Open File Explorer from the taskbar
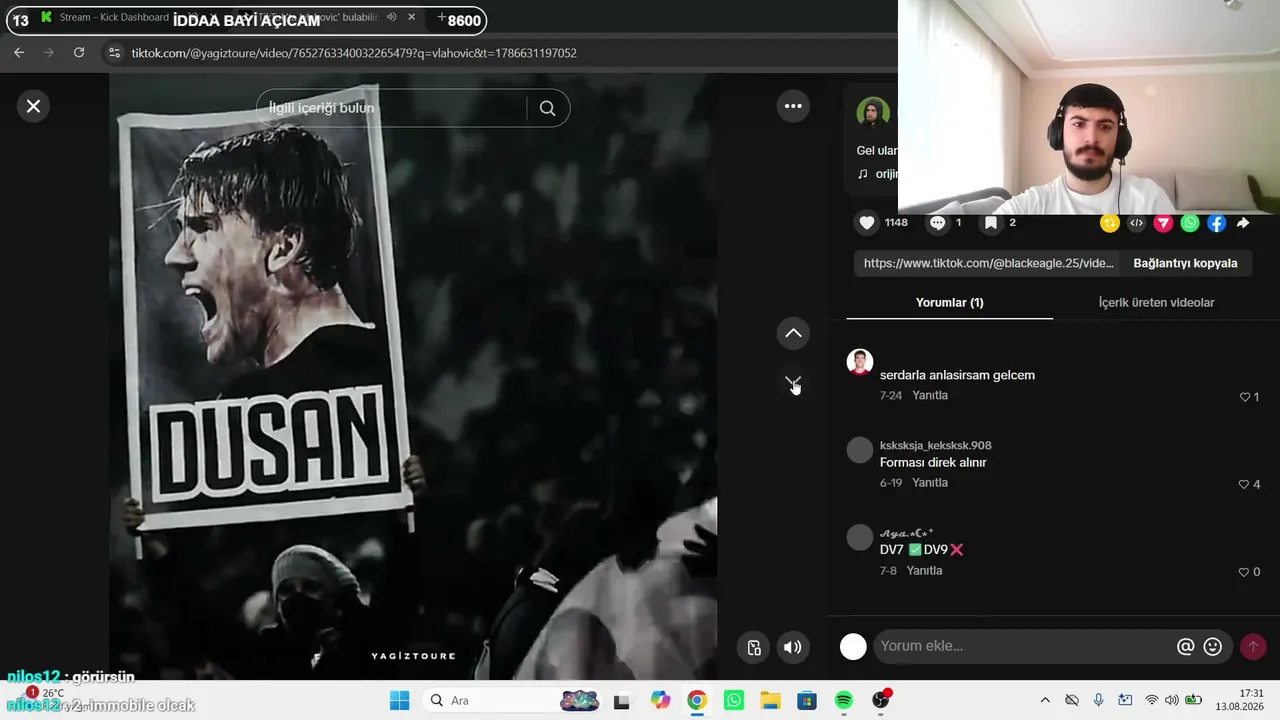Image resolution: width=1280 pixels, height=720 pixels. point(770,700)
